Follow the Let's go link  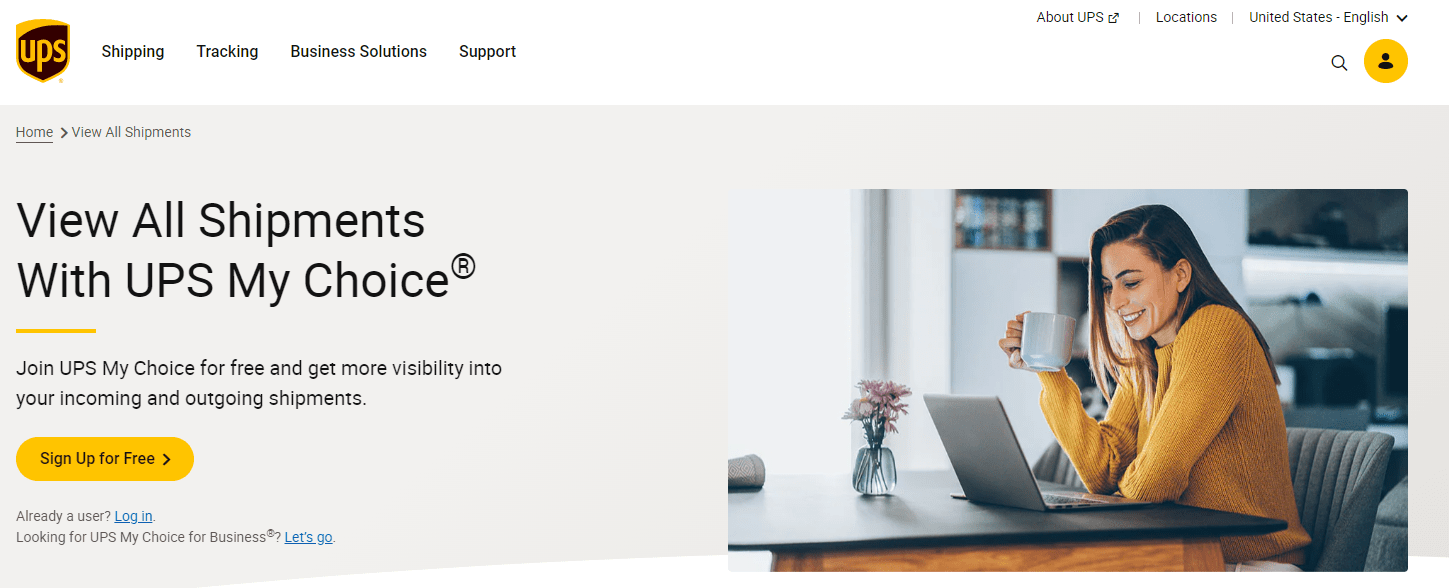(308, 537)
